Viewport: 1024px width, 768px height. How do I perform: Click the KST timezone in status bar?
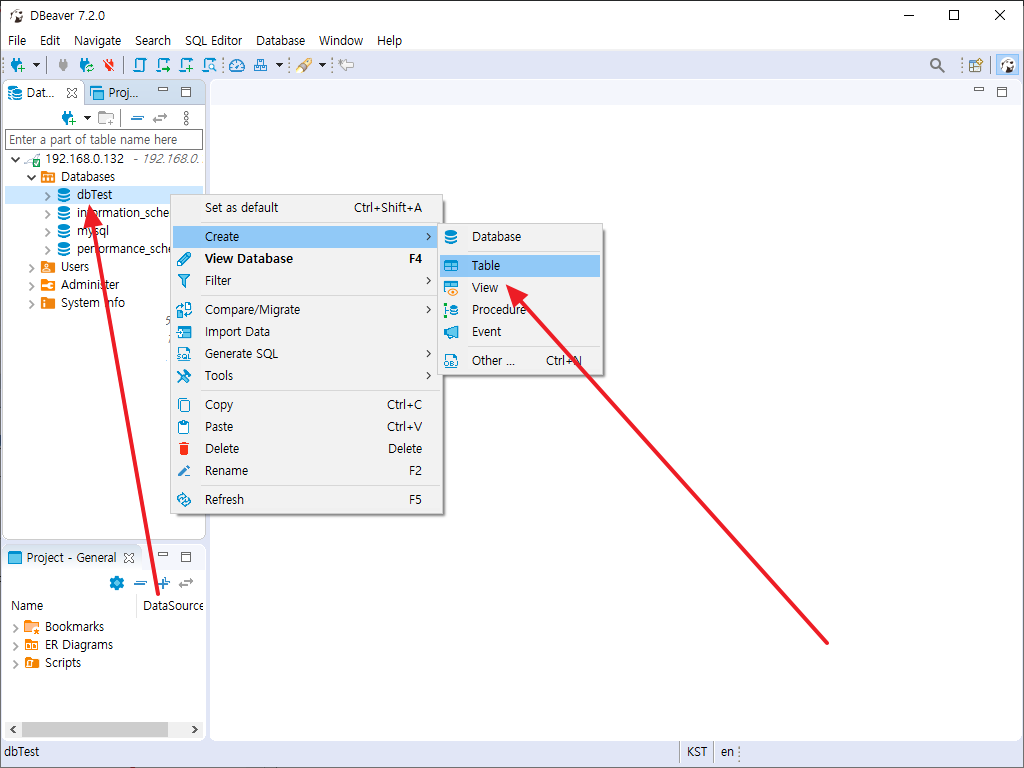click(x=697, y=752)
